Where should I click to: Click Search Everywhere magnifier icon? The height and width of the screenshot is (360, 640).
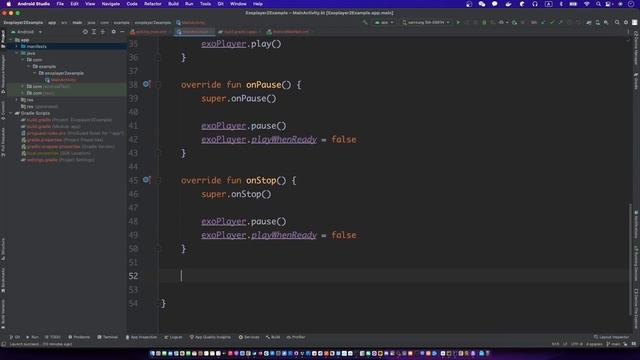click(x=617, y=22)
